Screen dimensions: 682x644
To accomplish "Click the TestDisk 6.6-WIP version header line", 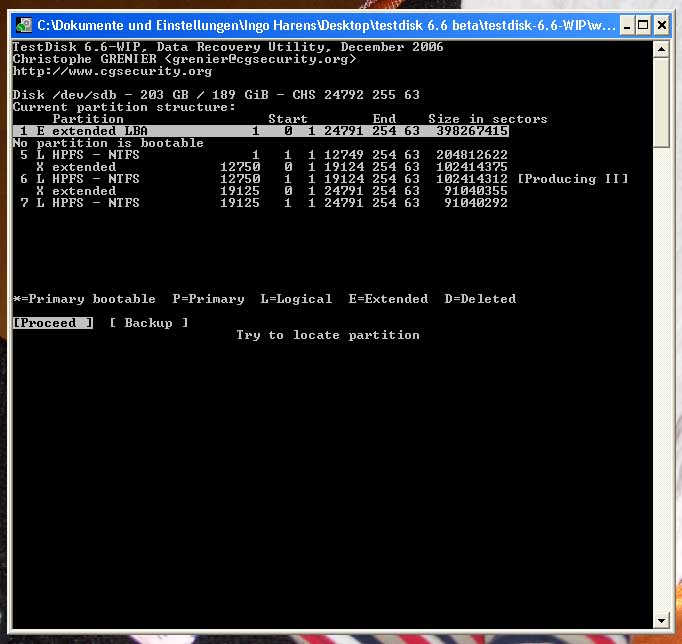I will click(228, 47).
